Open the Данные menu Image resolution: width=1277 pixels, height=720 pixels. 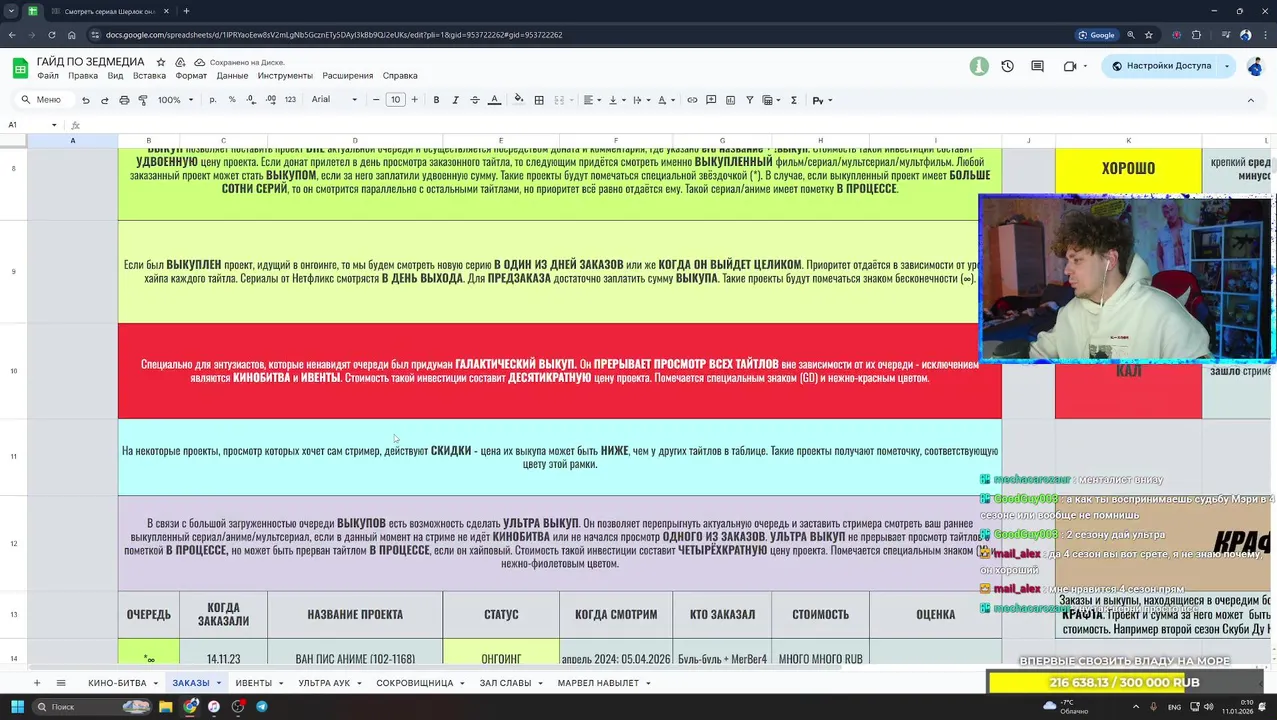pyautogui.click(x=232, y=76)
